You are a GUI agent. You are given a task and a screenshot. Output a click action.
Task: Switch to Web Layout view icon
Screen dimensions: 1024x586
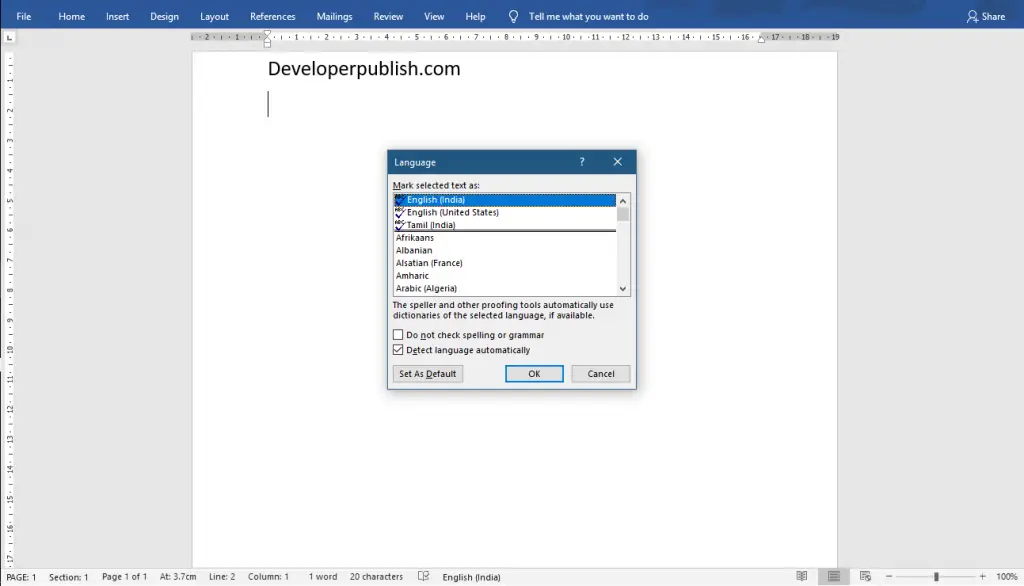(865, 576)
